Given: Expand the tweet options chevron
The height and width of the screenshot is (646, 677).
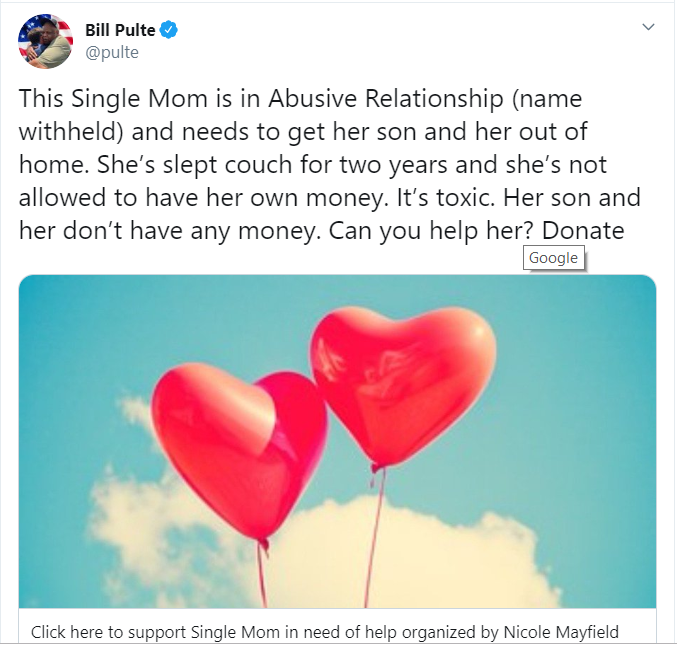Looking at the screenshot, I should [x=648, y=27].
